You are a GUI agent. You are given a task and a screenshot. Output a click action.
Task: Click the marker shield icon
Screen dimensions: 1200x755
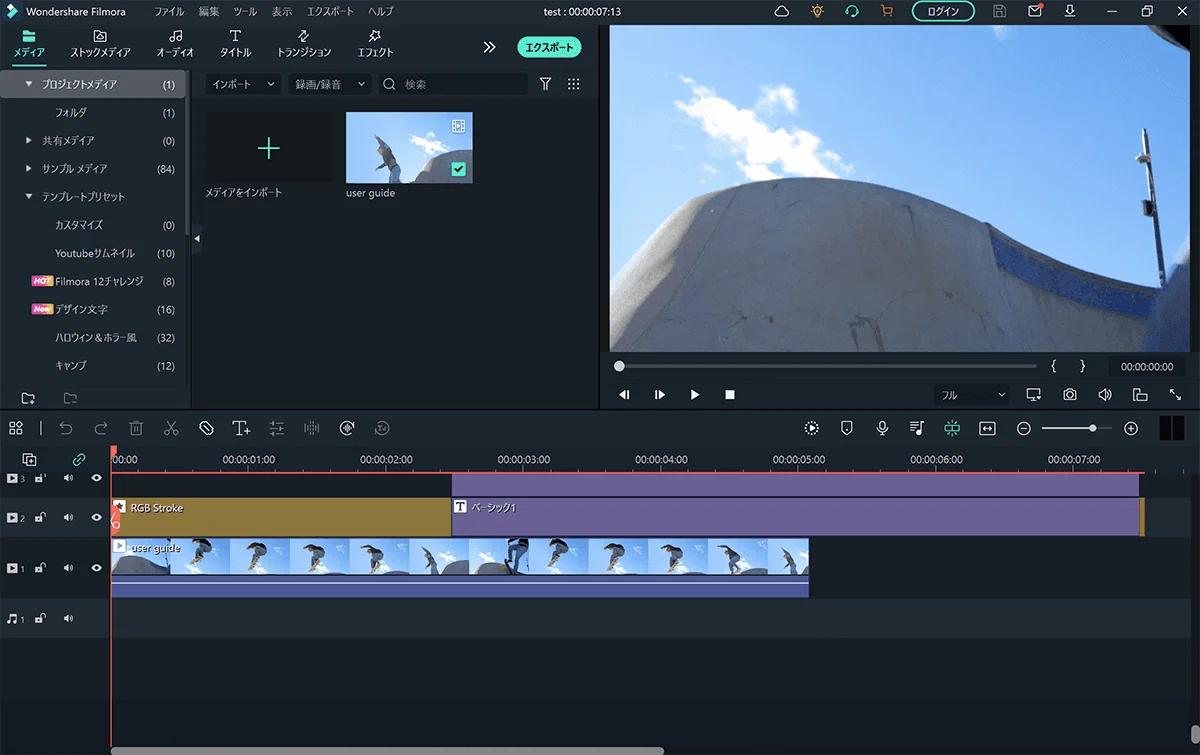[x=847, y=428]
